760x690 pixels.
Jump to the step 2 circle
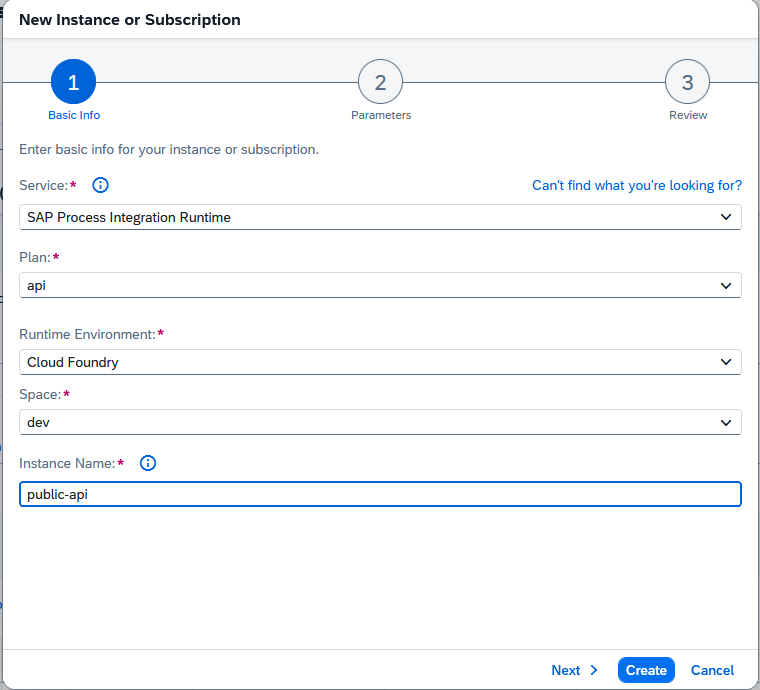click(x=380, y=83)
